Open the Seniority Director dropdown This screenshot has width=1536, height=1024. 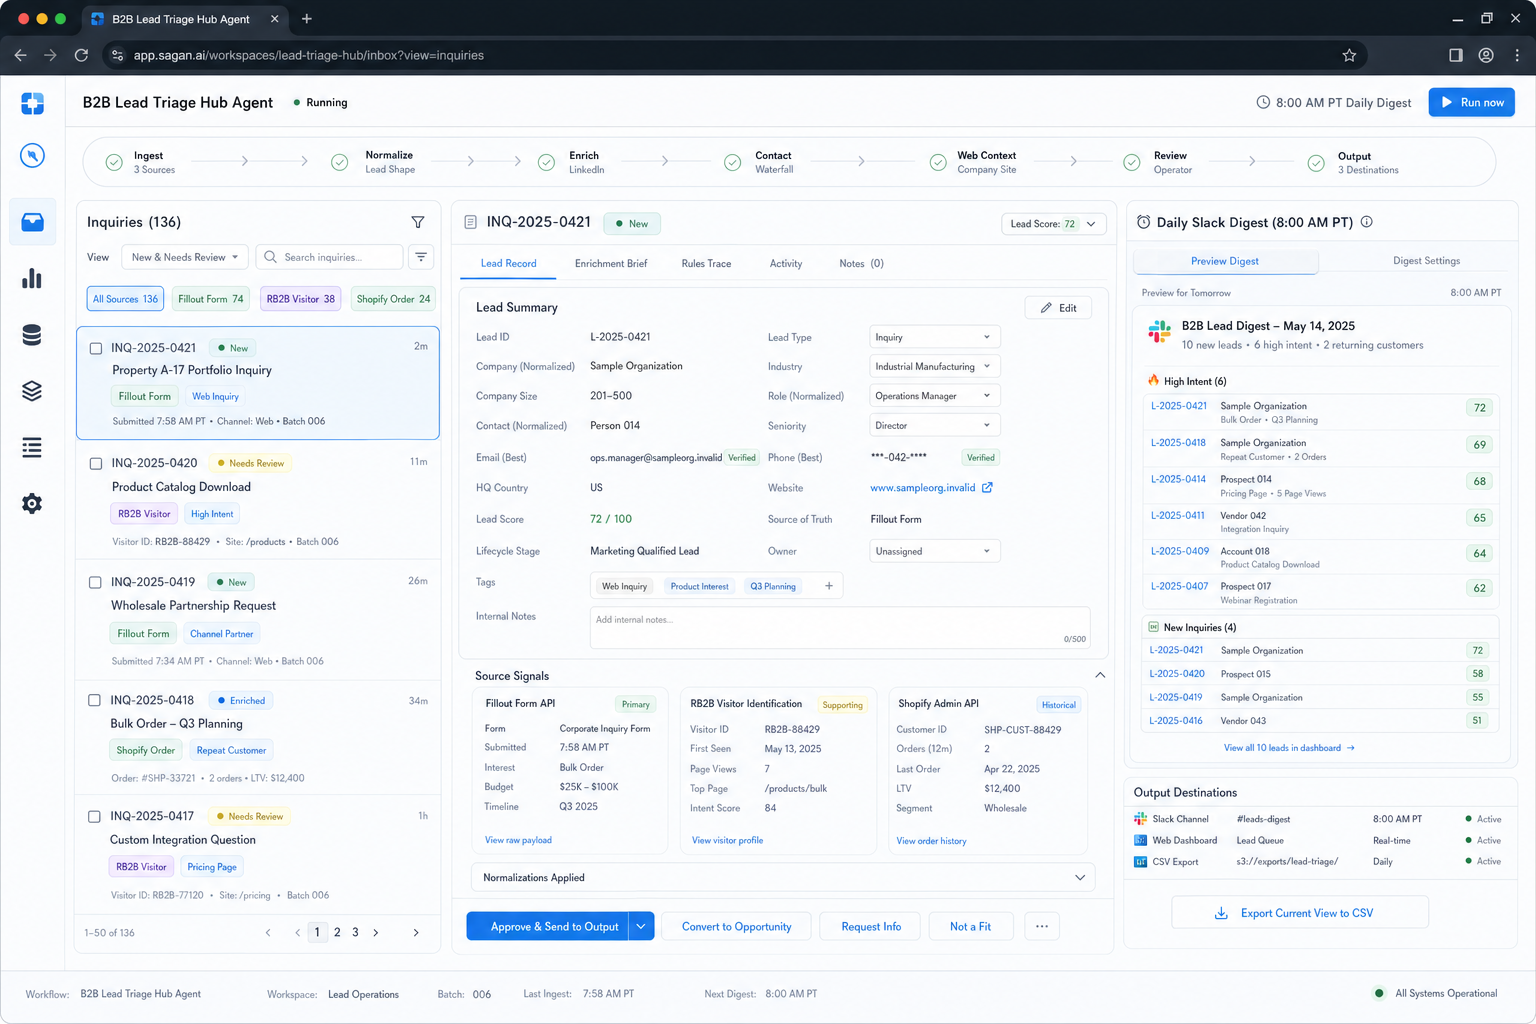934,425
